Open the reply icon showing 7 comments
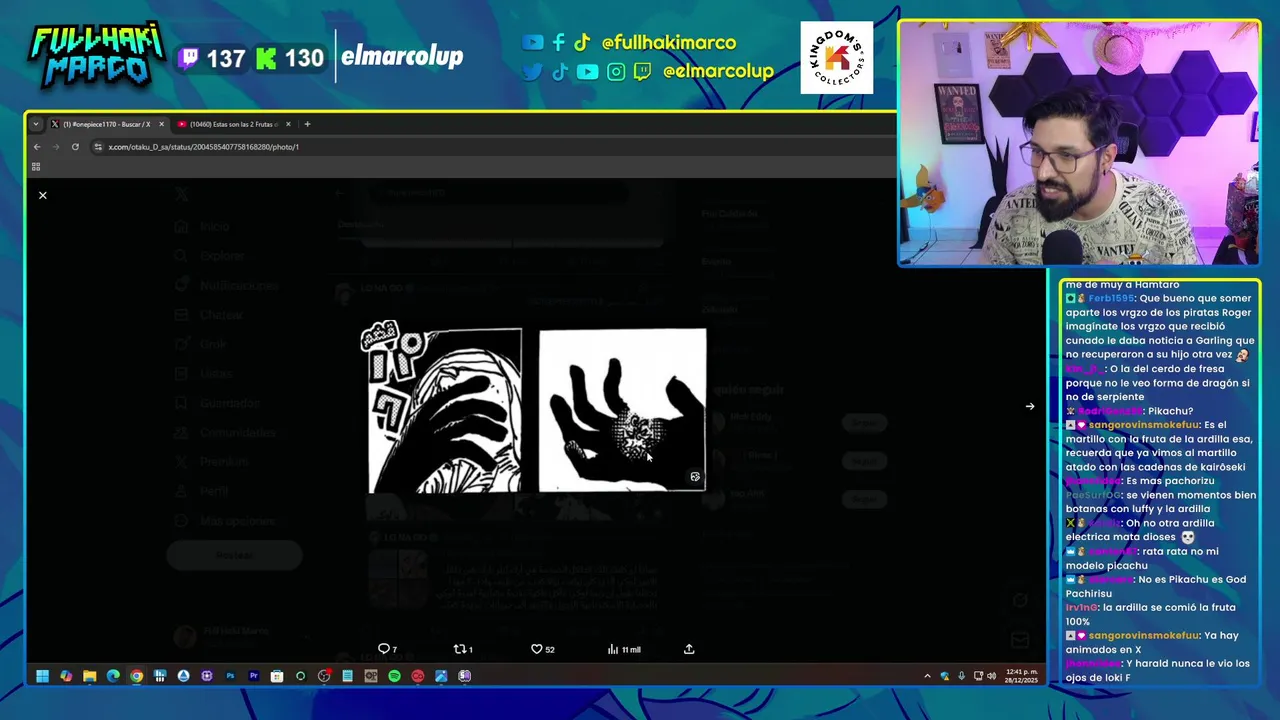 click(x=387, y=649)
